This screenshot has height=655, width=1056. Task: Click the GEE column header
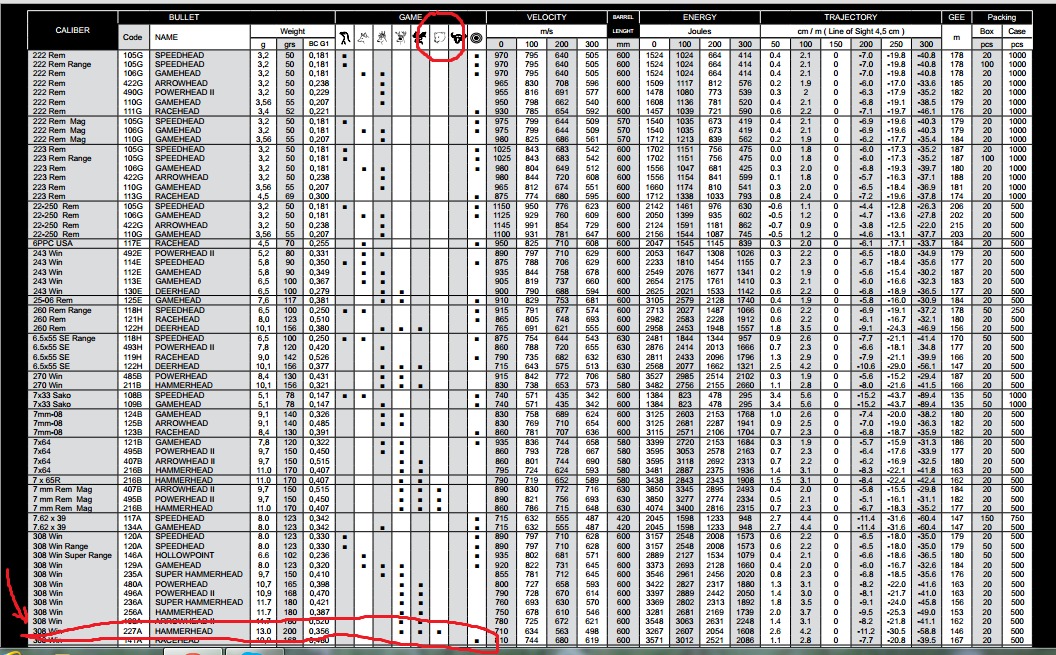pyautogui.click(x=956, y=18)
